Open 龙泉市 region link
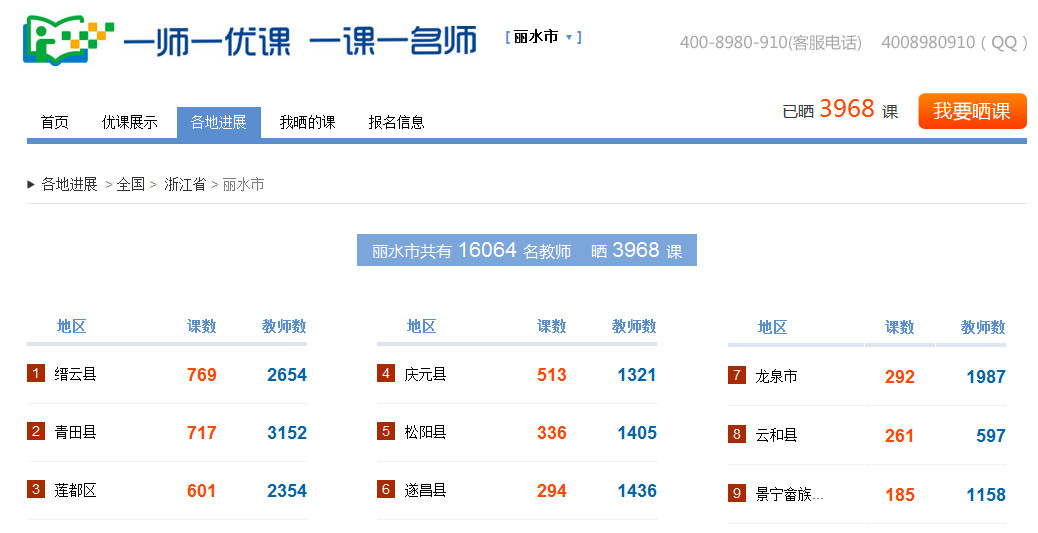This screenshot has width=1038, height=533. pyautogui.click(x=776, y=376)
